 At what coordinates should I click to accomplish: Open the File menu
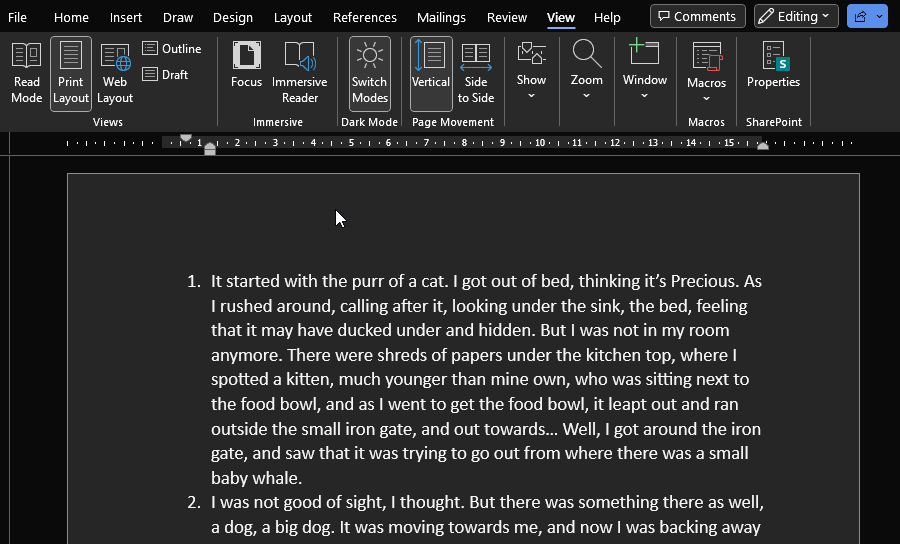tap(17, 17)
